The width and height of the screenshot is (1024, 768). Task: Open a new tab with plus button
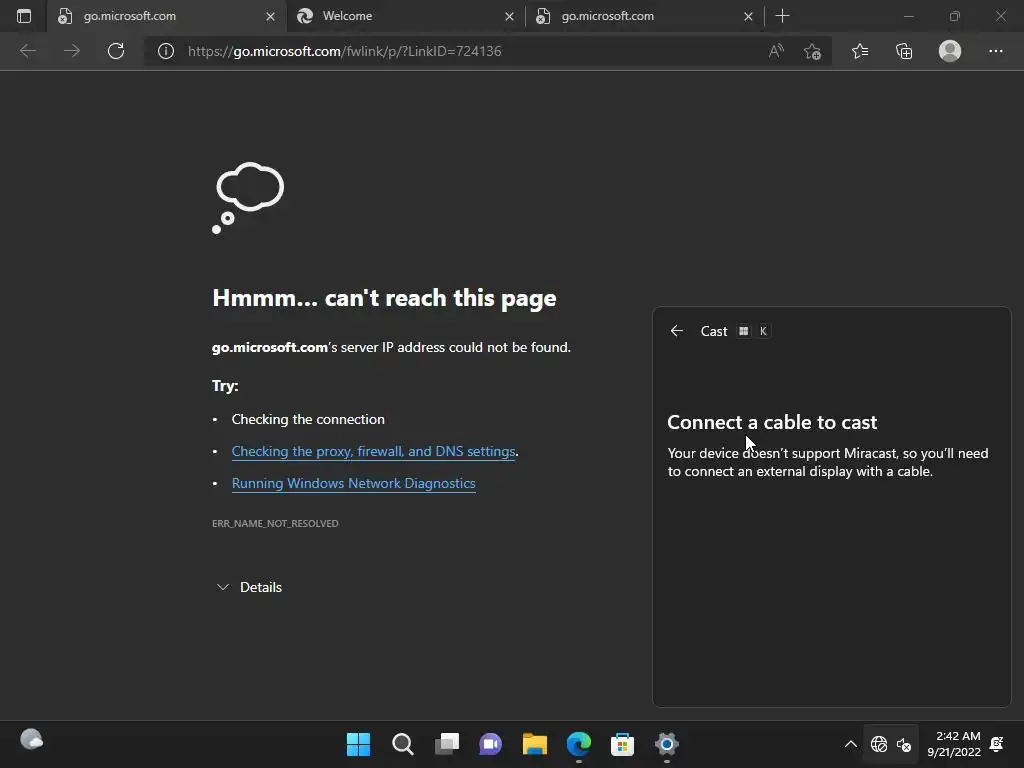[x=782, y=16]
